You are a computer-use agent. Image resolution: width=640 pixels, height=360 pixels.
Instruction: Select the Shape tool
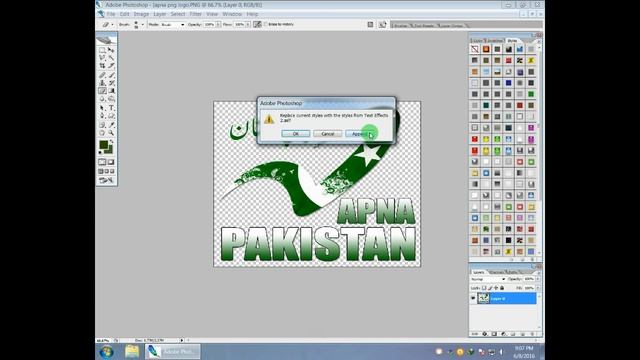pyautogui.click(x=111, y=116)
